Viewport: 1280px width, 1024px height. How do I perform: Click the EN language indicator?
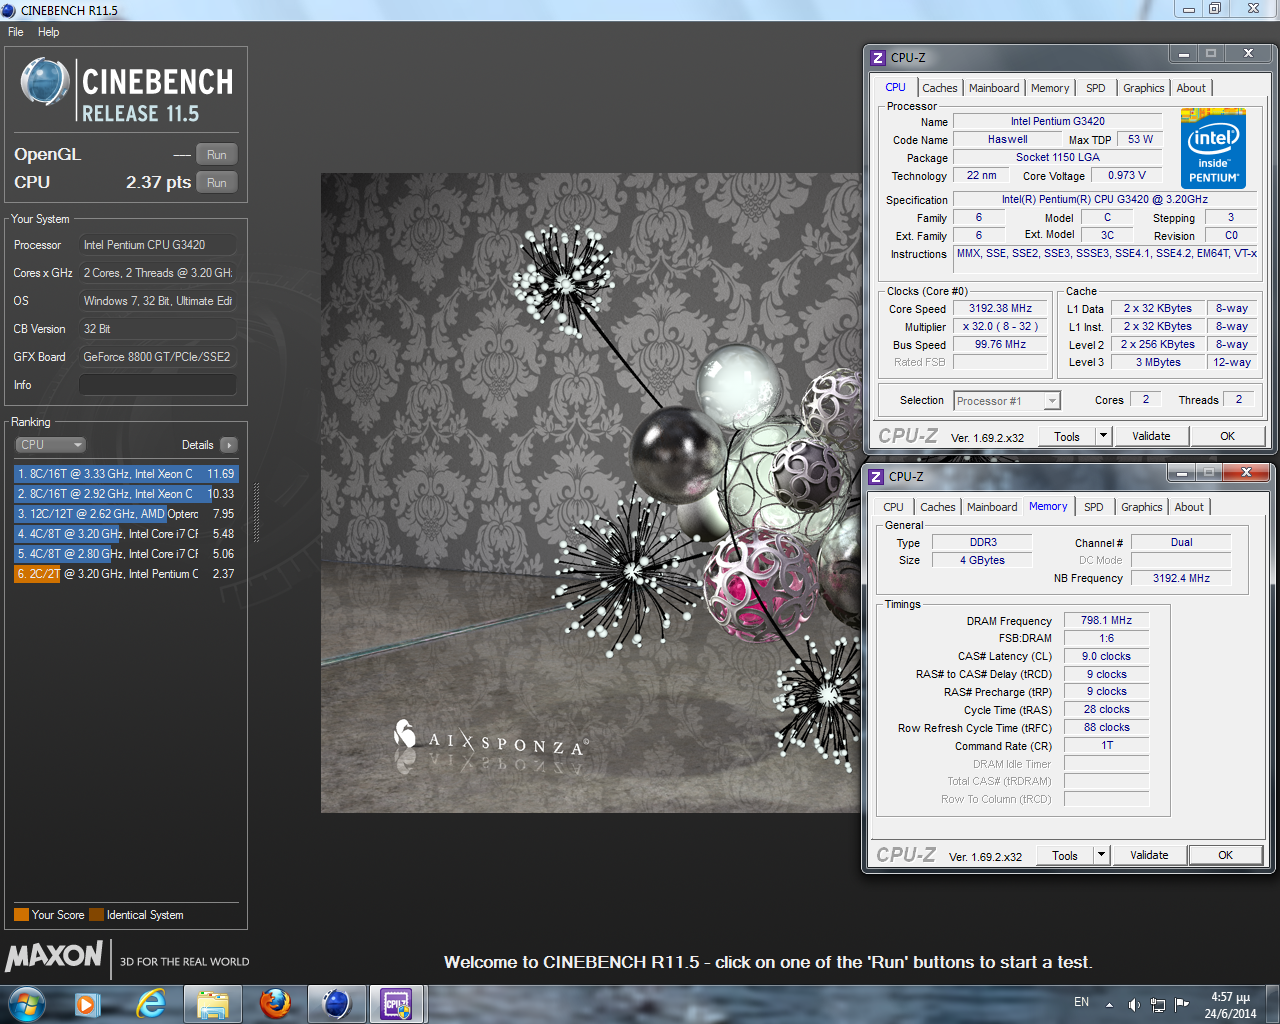[1081, 1002]
